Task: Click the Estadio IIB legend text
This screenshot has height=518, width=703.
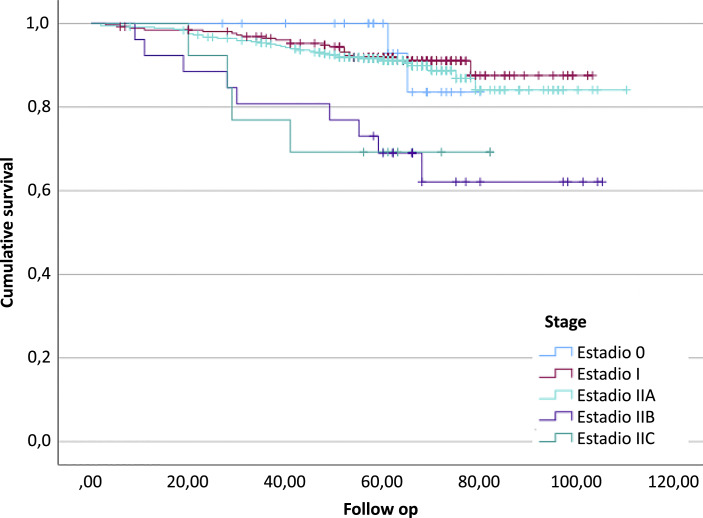Action: 614,416
